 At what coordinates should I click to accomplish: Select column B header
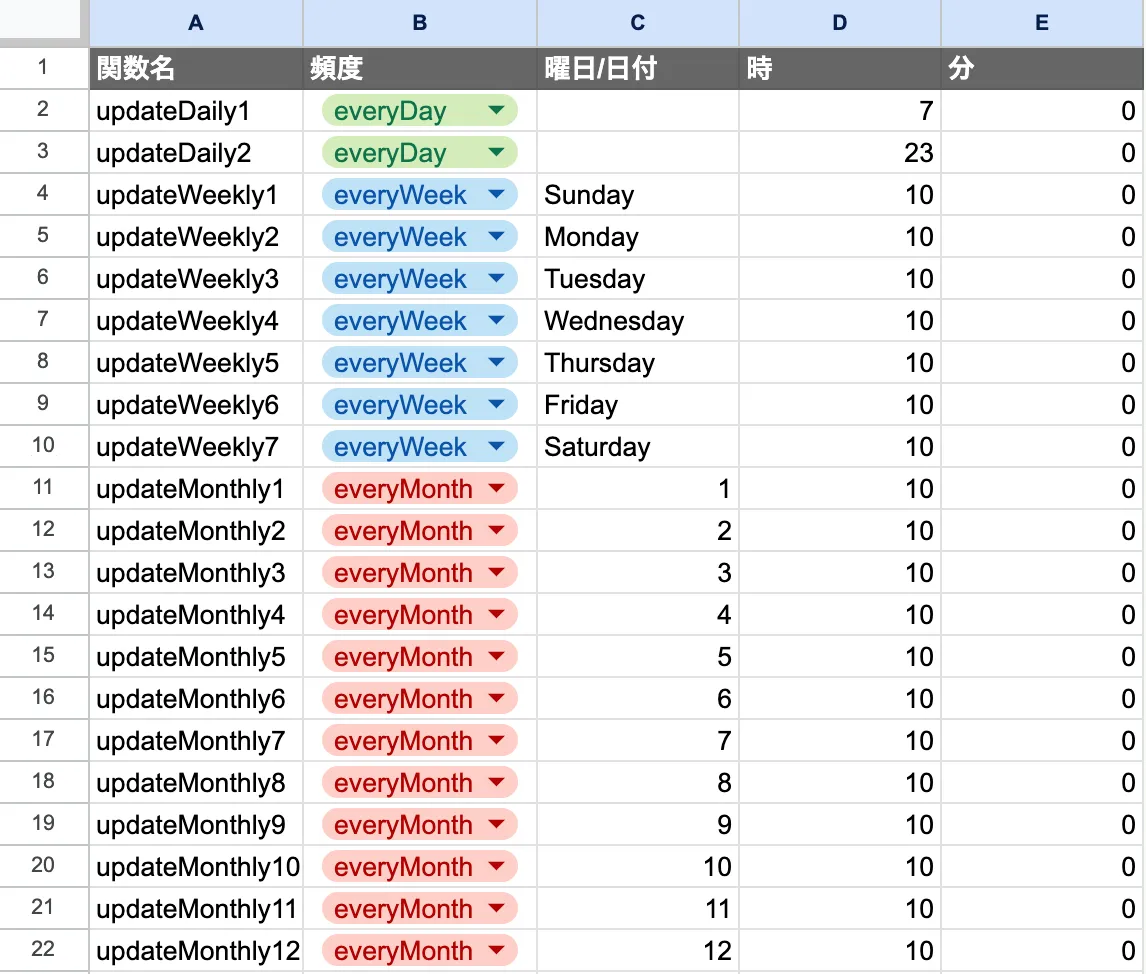[420, 23]
